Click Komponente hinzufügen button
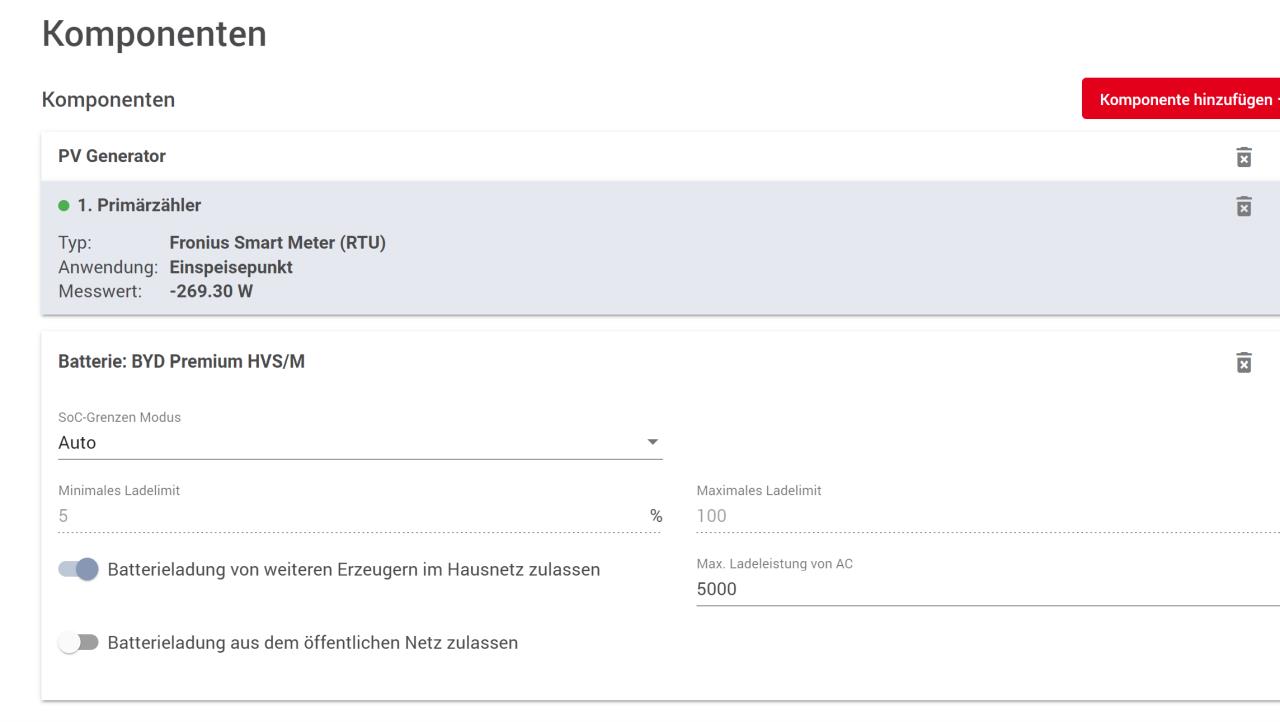The width and height of the screenshot is (1280, 722). tap(1181, 99)
